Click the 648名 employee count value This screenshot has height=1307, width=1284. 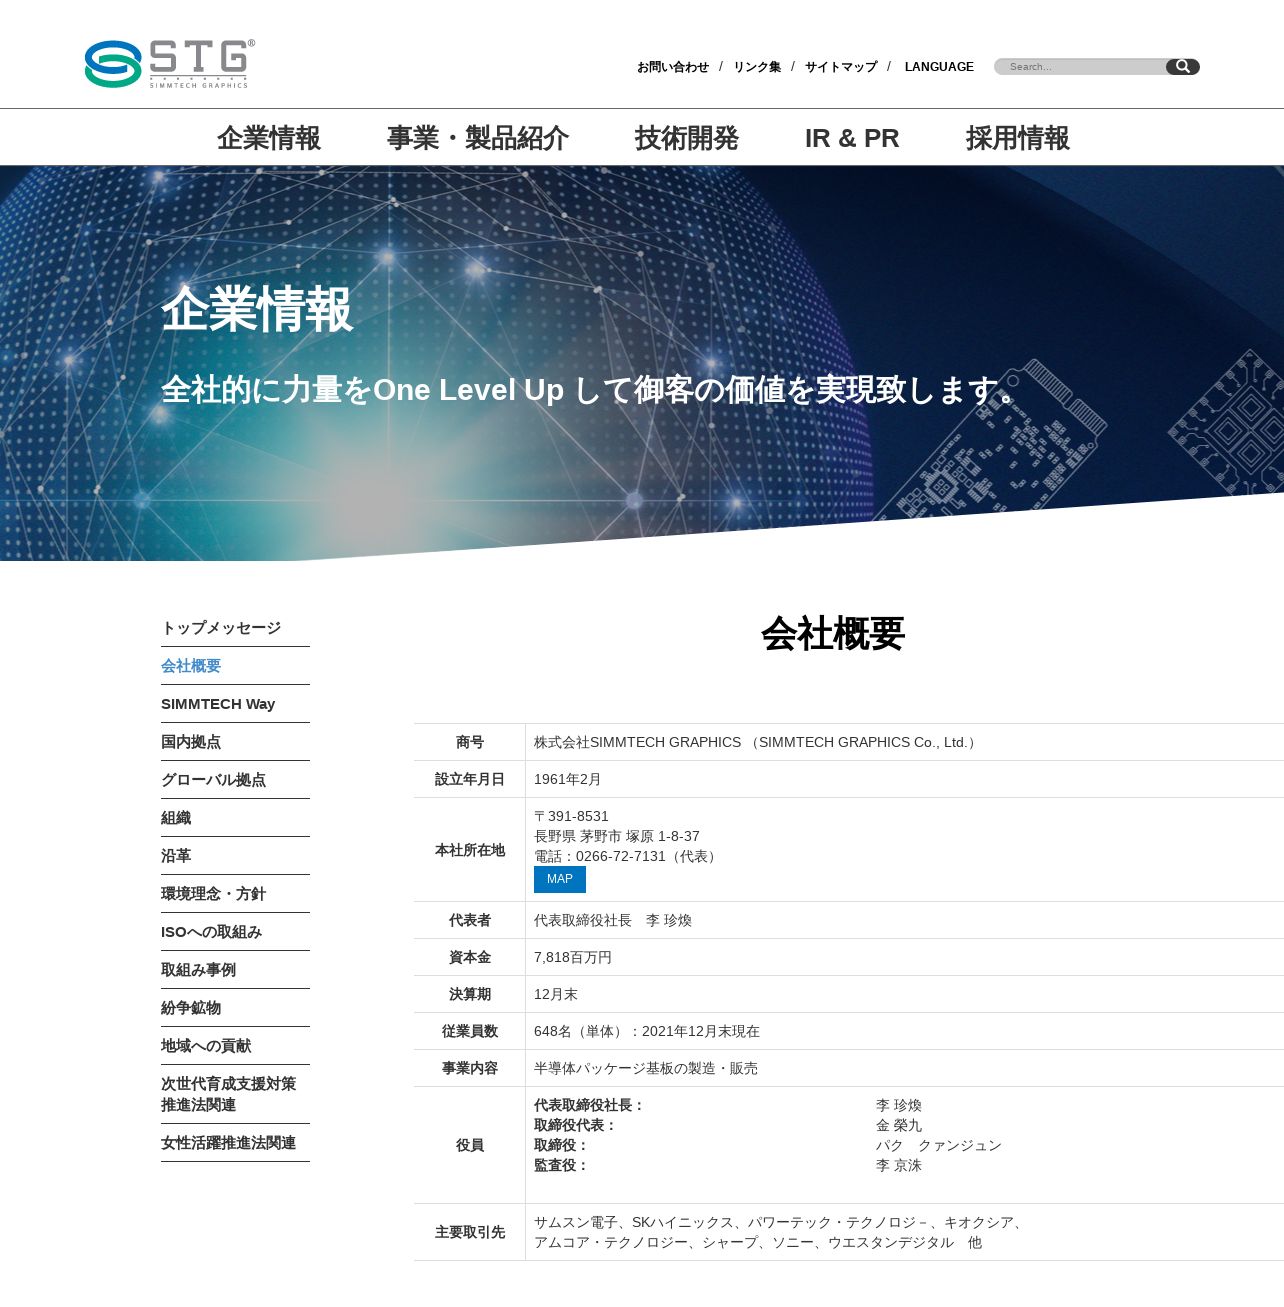pos(647,1031)
